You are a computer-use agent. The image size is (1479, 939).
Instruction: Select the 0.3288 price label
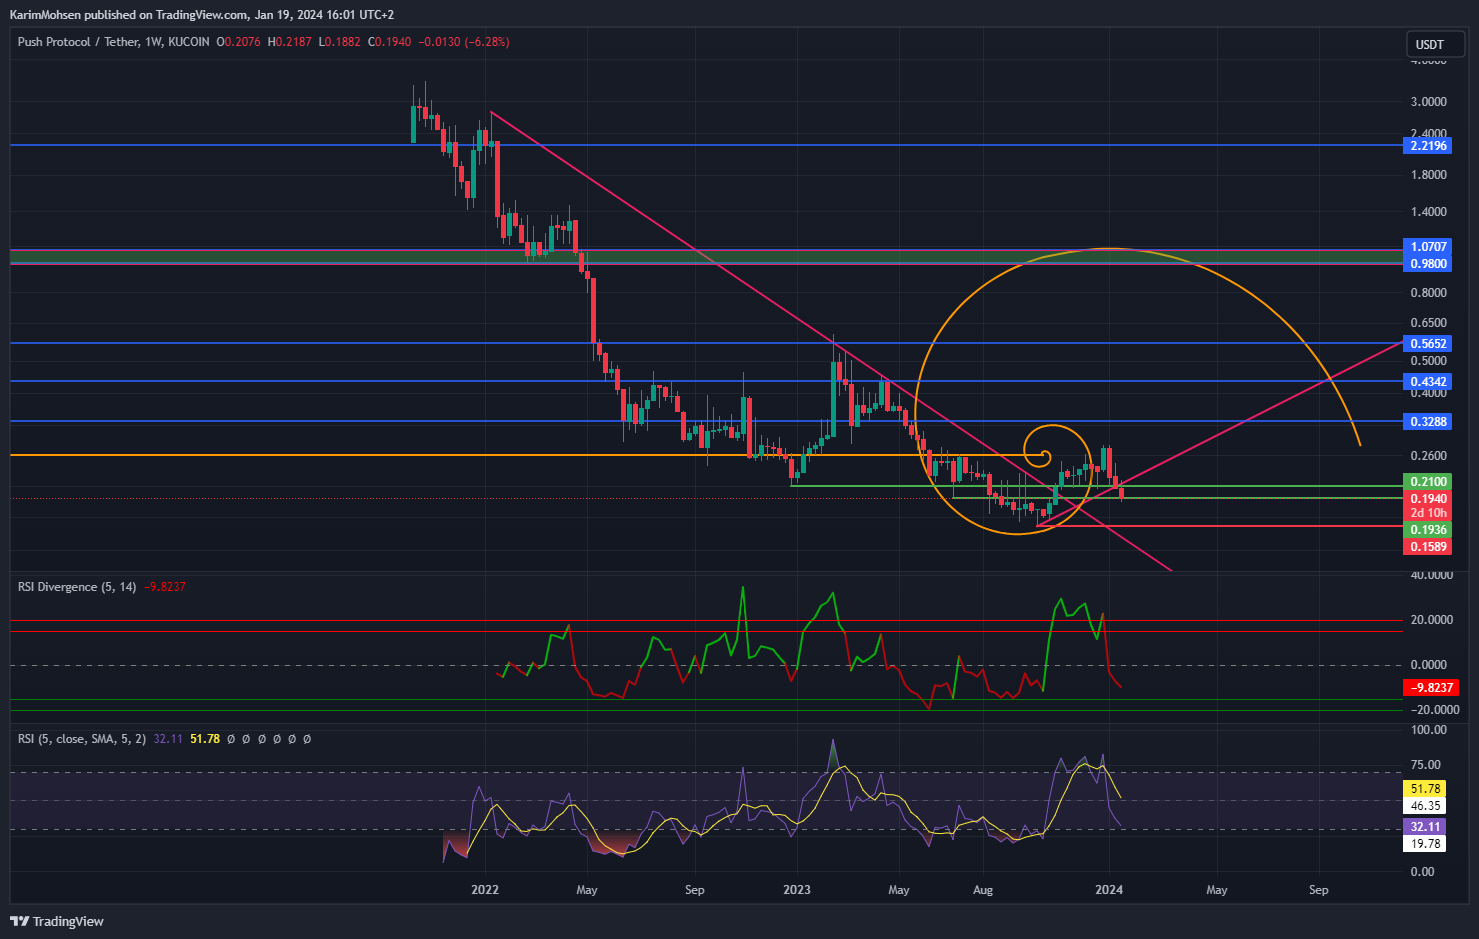click(x=1428, y=422)
